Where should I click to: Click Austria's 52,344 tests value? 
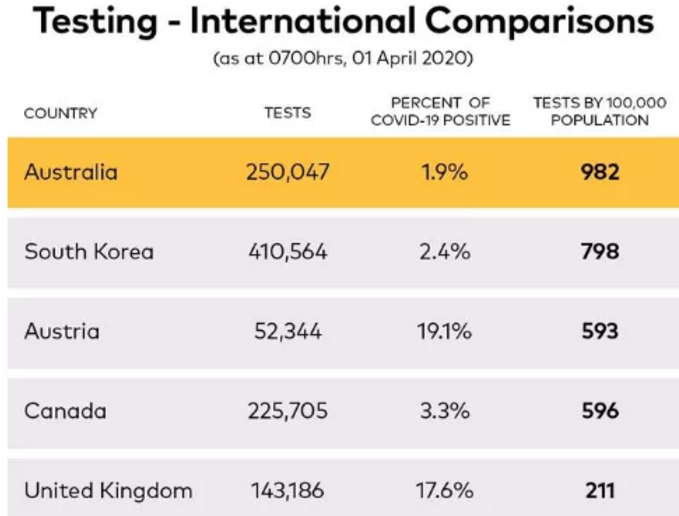[287, 331]
